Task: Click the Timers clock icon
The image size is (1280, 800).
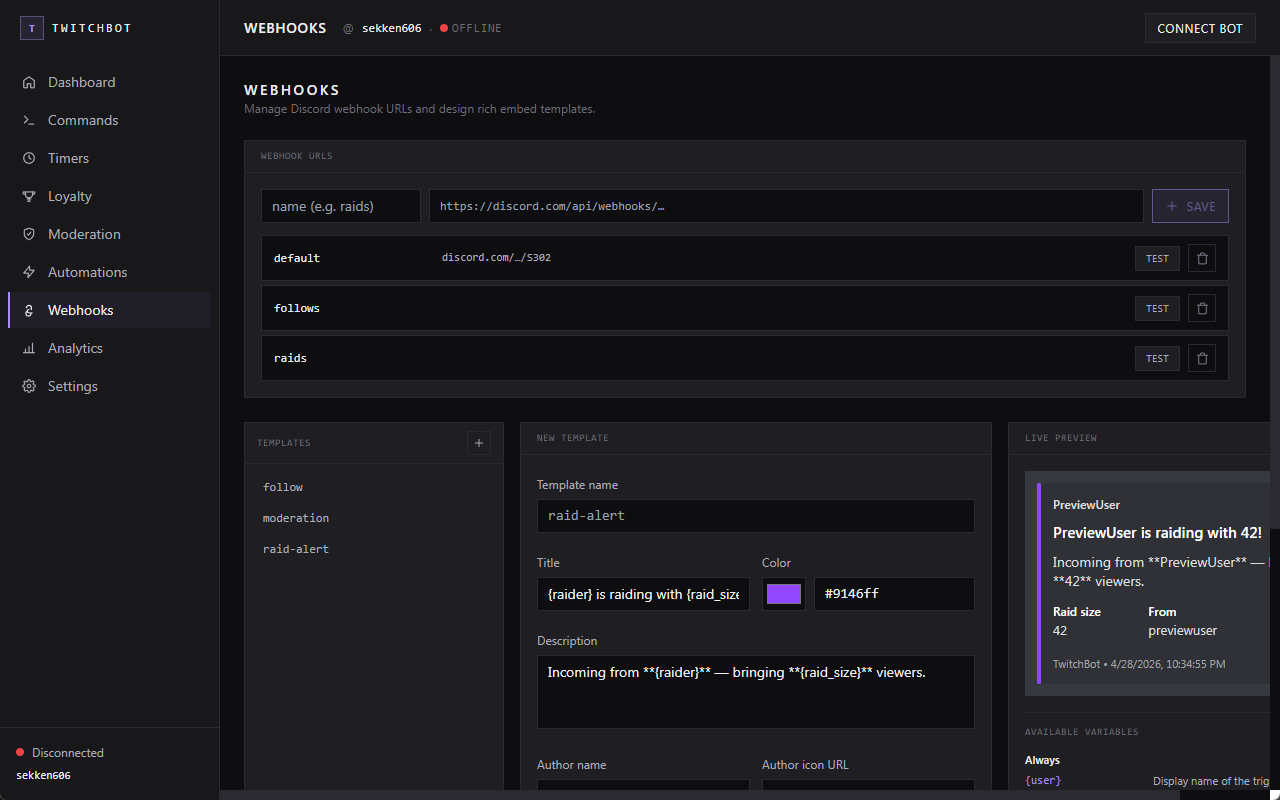Action: pos(29,158)
